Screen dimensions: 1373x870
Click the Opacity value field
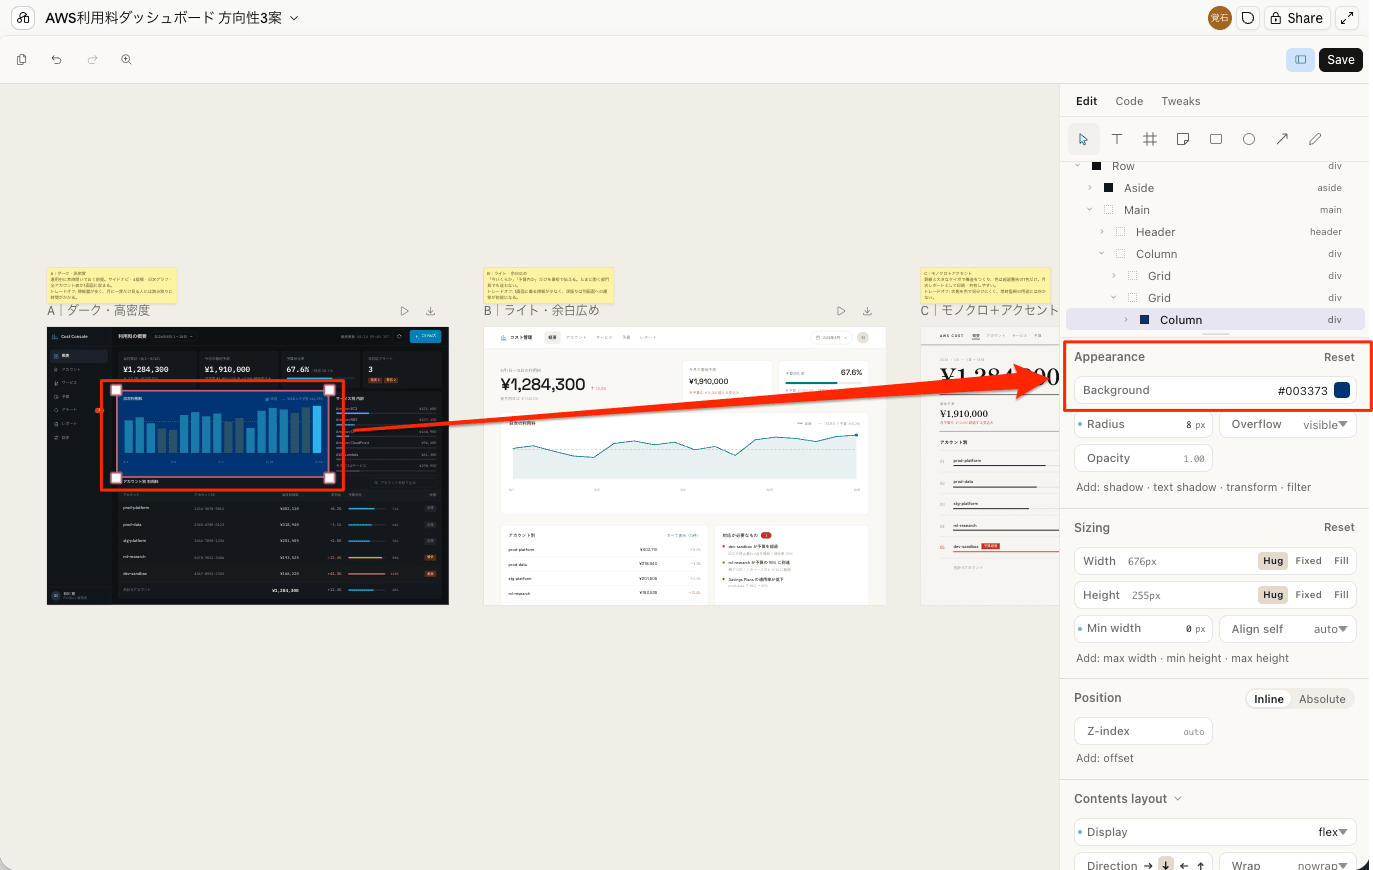(1143, 458)
